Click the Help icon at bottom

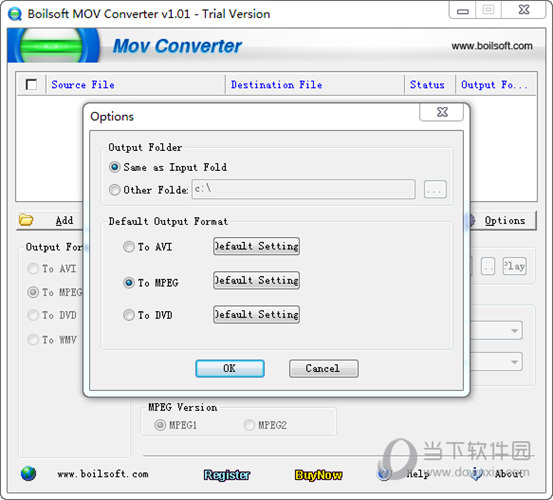(384, 474)
